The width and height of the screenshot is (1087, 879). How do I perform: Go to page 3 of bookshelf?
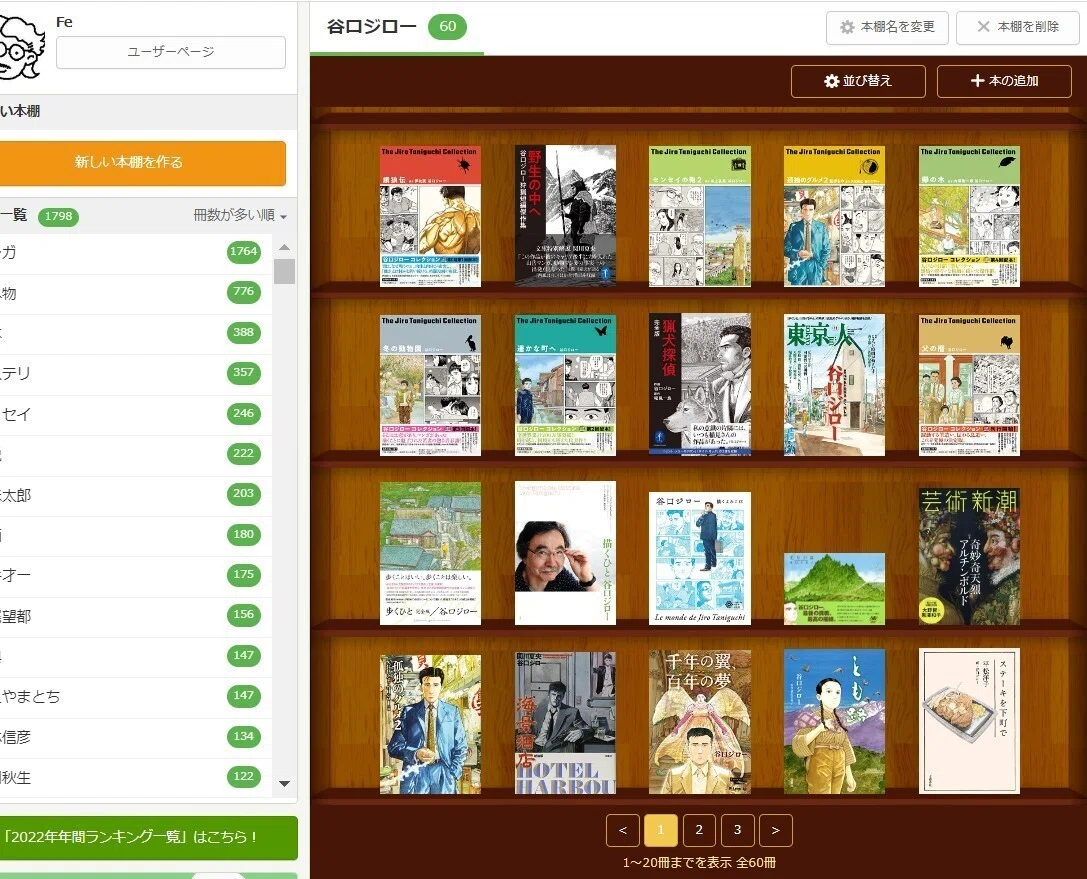[x=737, y=830]
